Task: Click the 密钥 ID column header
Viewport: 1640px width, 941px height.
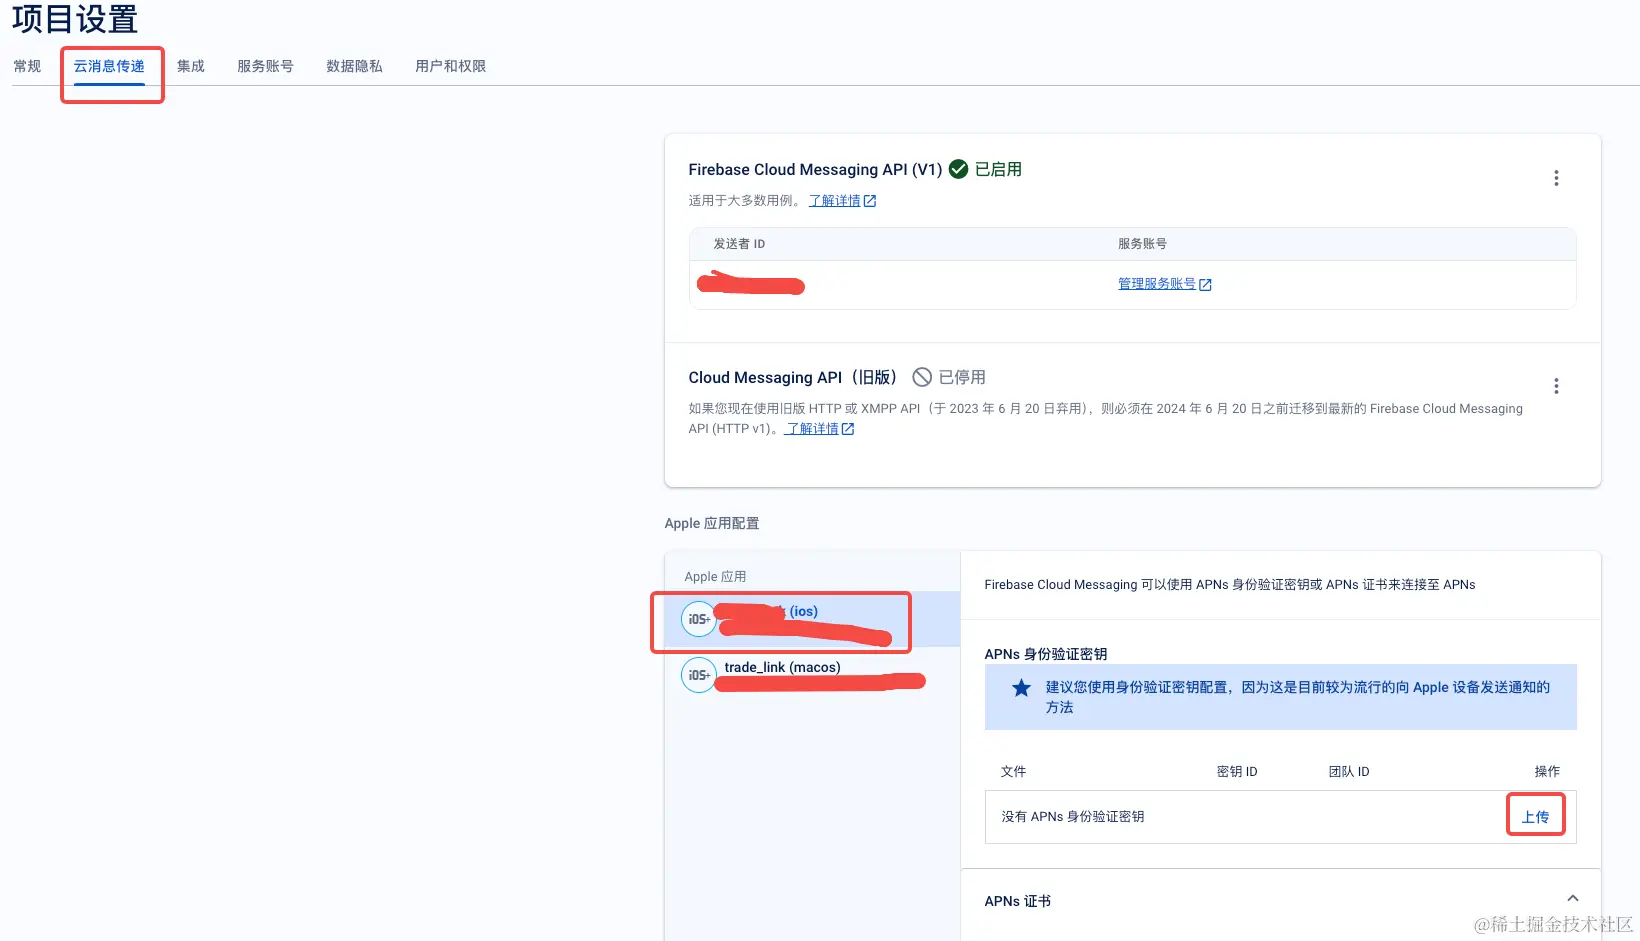Action: tap(1237, 772)
